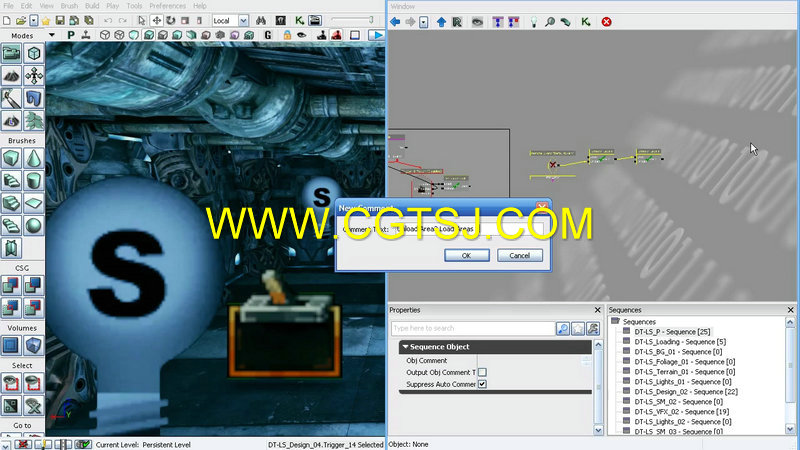The width and height of the screenshot is (800, 450).
Task: Toggle the G game view icon
Action: point(268,35)
